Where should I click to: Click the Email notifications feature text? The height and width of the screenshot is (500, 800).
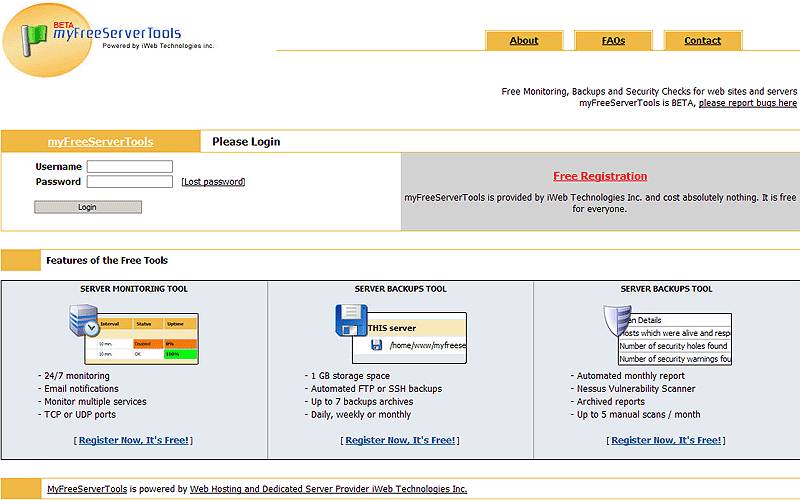point(81,389)
